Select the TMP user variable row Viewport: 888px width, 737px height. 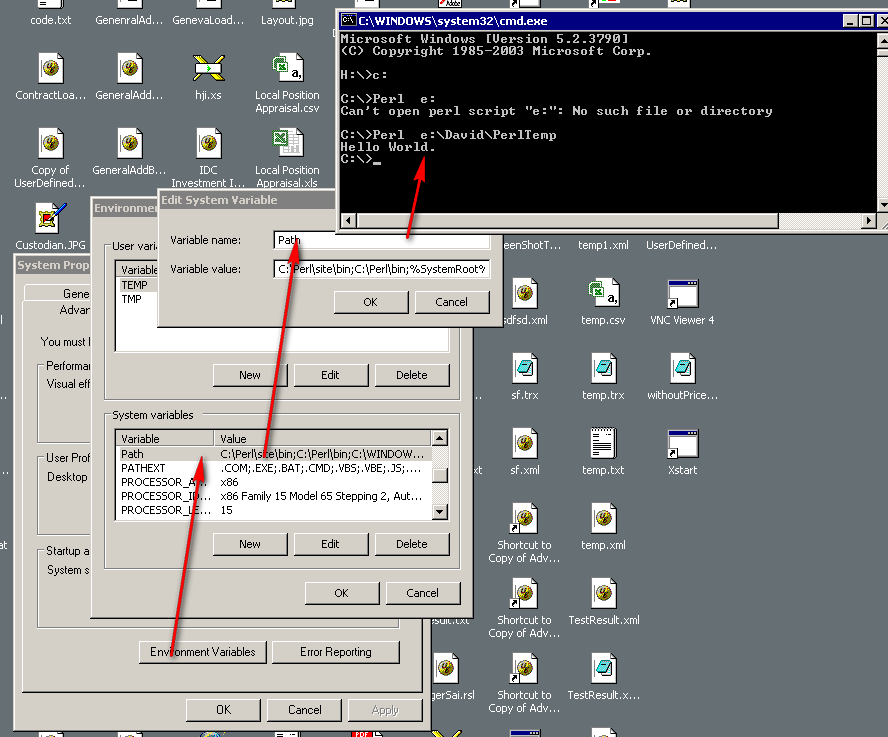pyautogui.click(x=138, y=299)
